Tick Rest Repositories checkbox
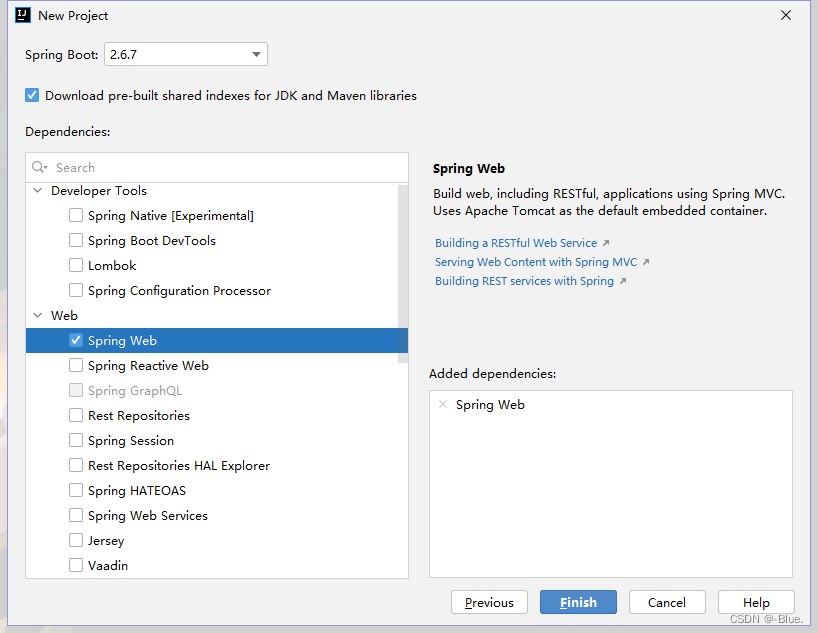Image resolution: width=818 pixels, height=633 pixels. click(x=76, y=415)
